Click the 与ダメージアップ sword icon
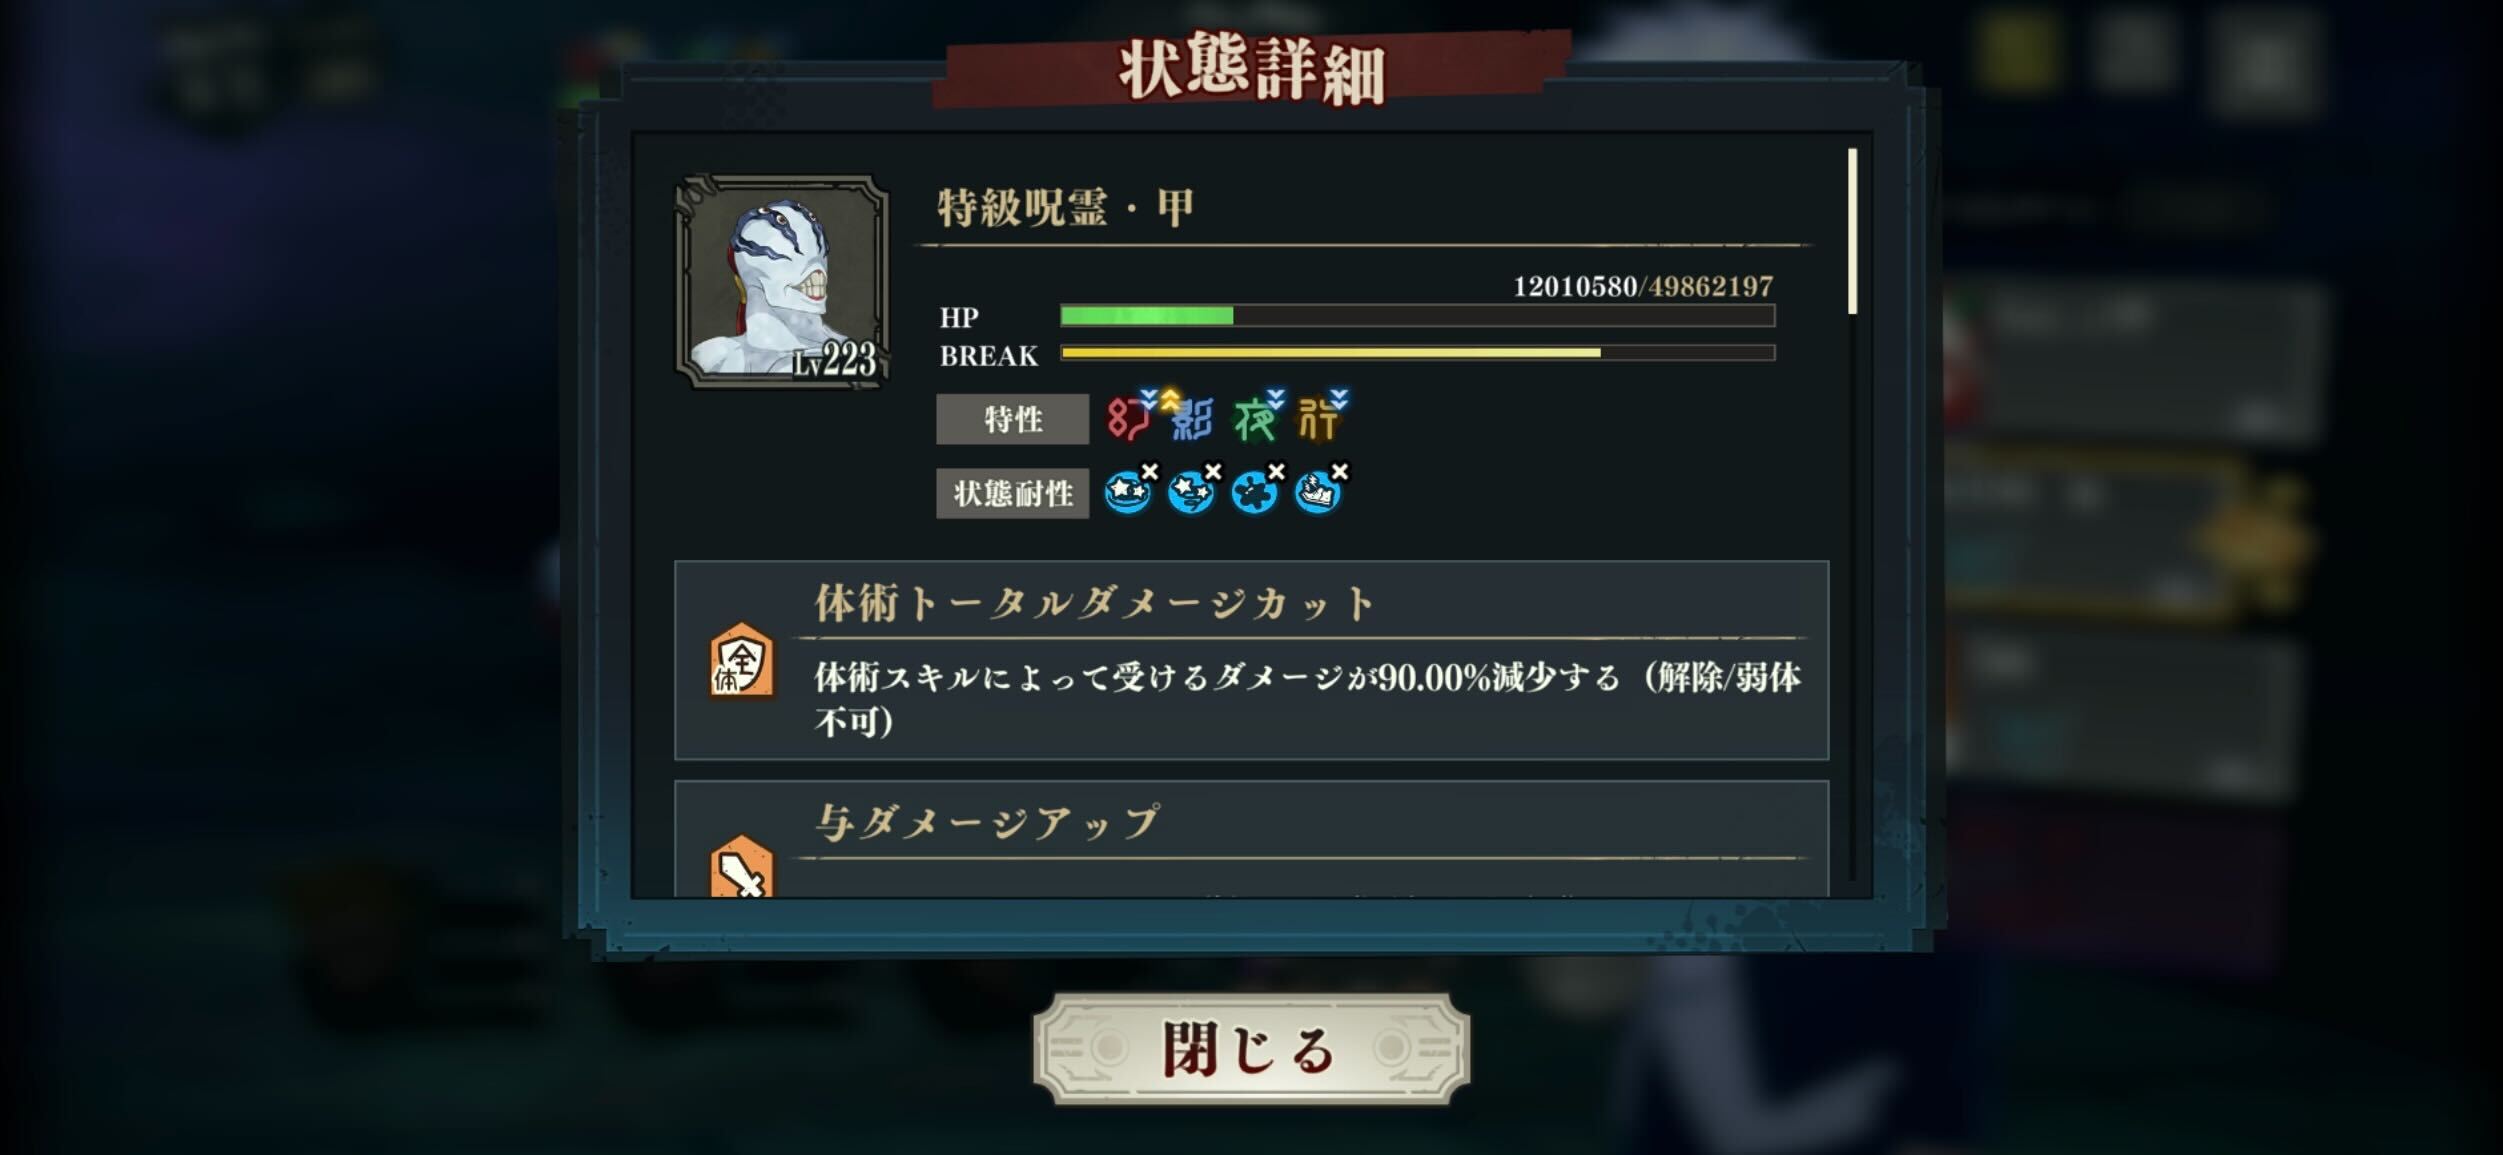2503x1155 pixels. click(742, 868)
